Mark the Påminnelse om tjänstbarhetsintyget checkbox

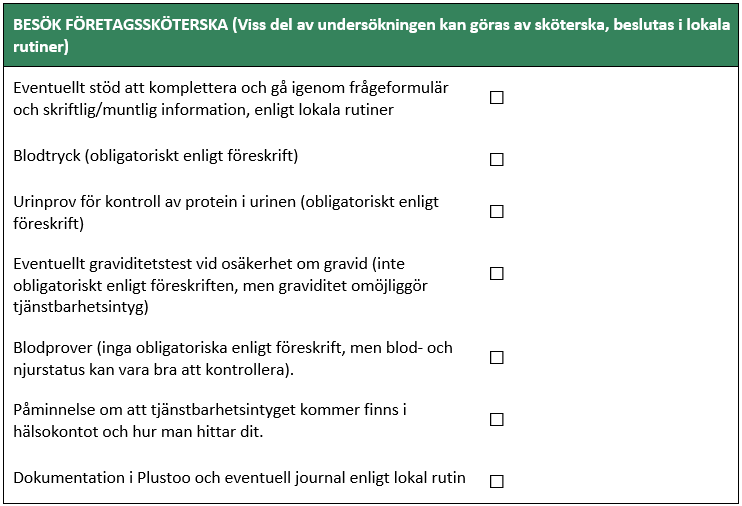(496, 419)
